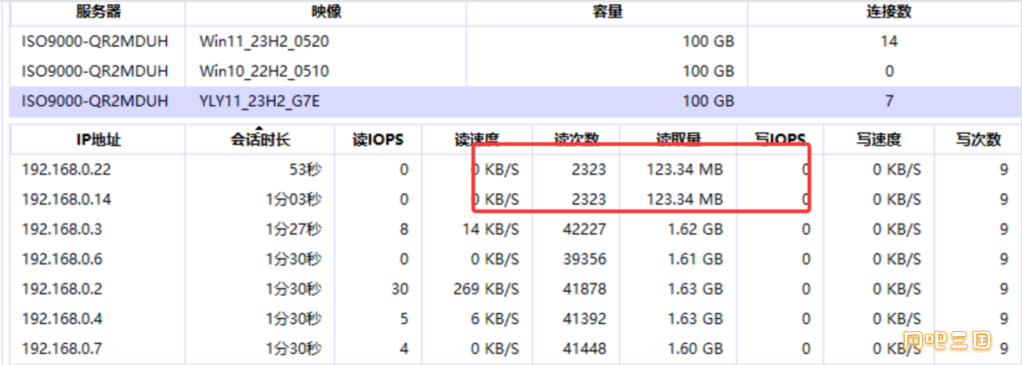Click the 容量 column header
Screen dimensions: 1022x365
(607, 12)
